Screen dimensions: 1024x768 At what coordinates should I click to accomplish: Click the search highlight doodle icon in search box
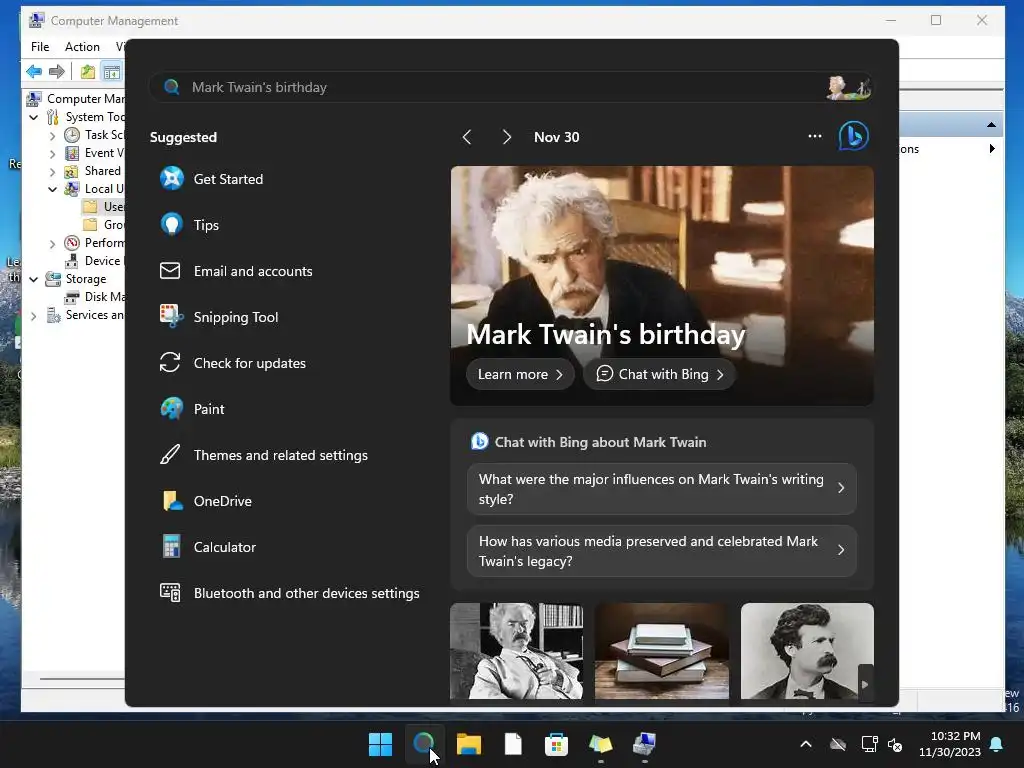[848, 87]
